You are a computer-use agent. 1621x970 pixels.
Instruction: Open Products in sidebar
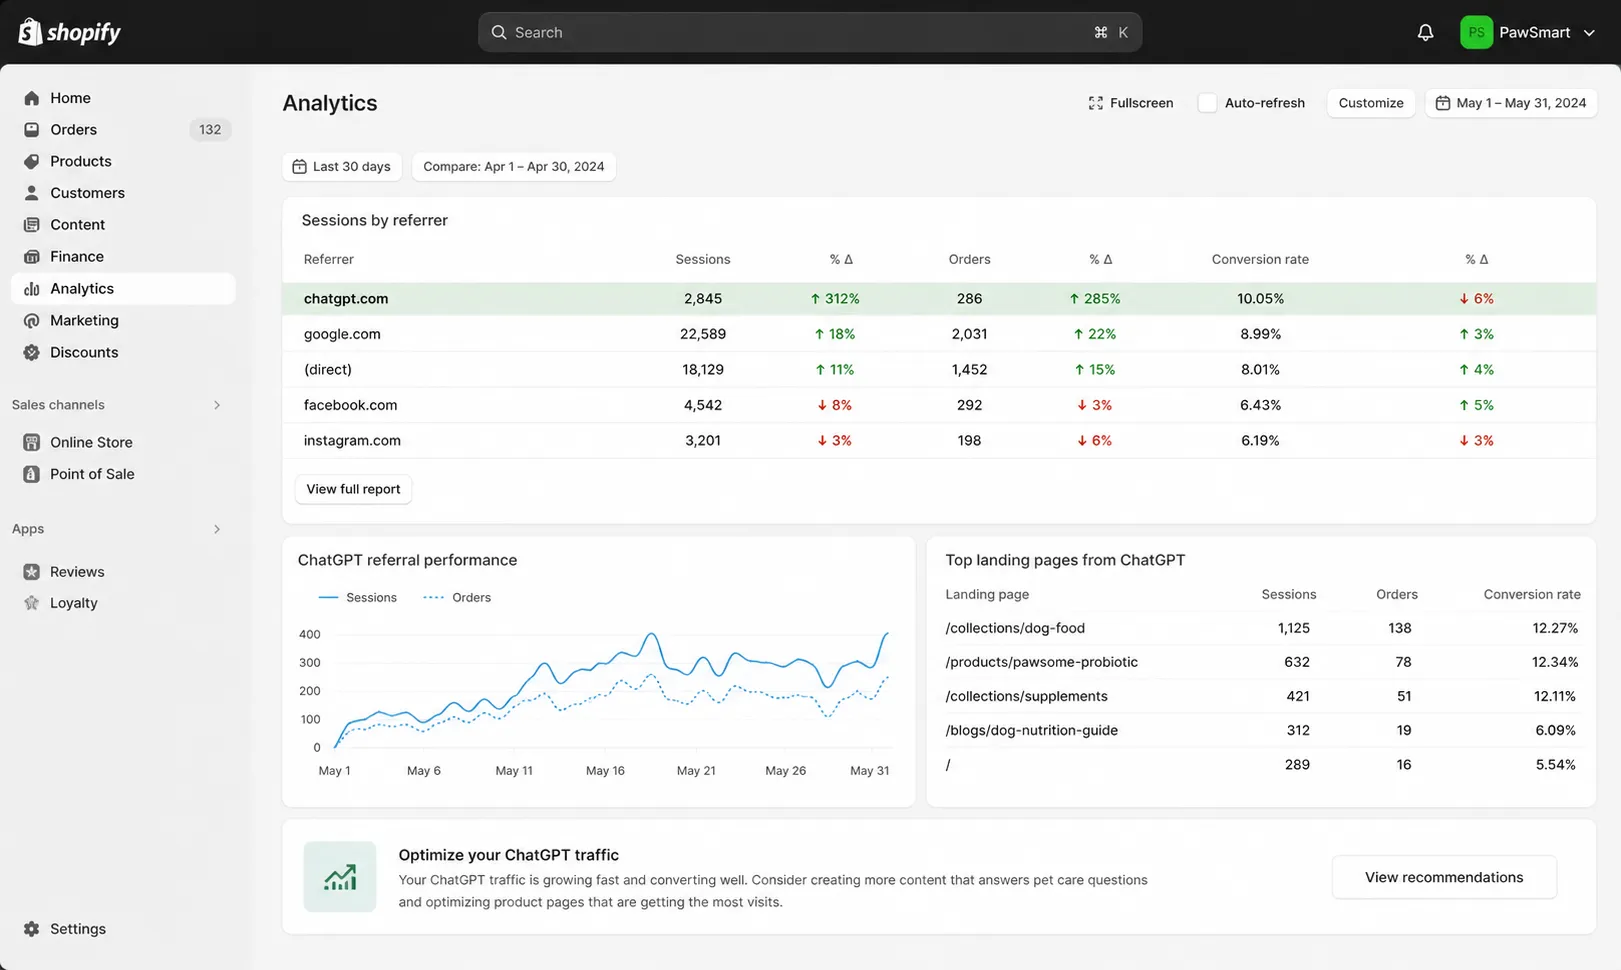[123, 161]
